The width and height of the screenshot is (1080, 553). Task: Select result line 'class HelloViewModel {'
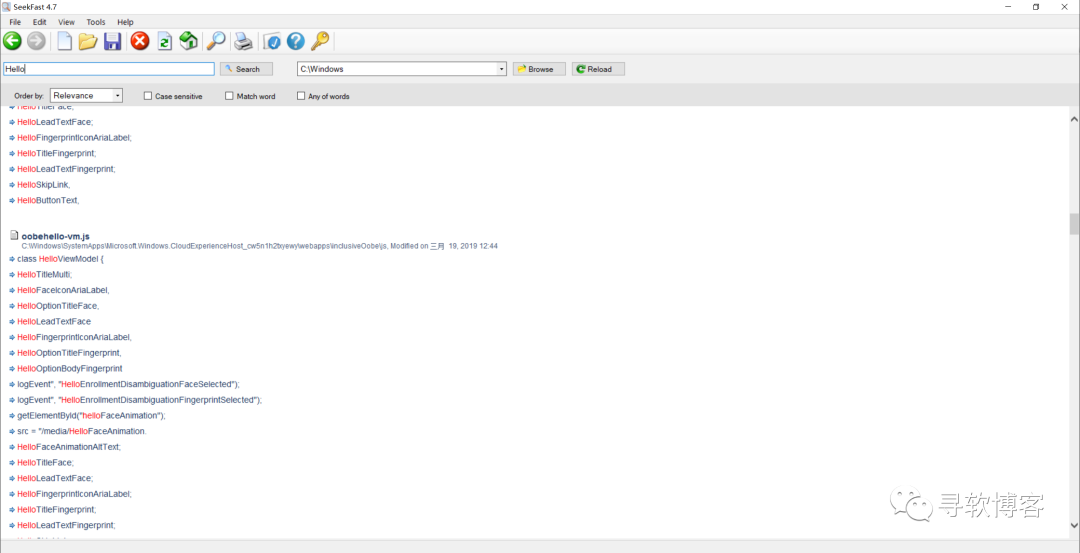61,259
